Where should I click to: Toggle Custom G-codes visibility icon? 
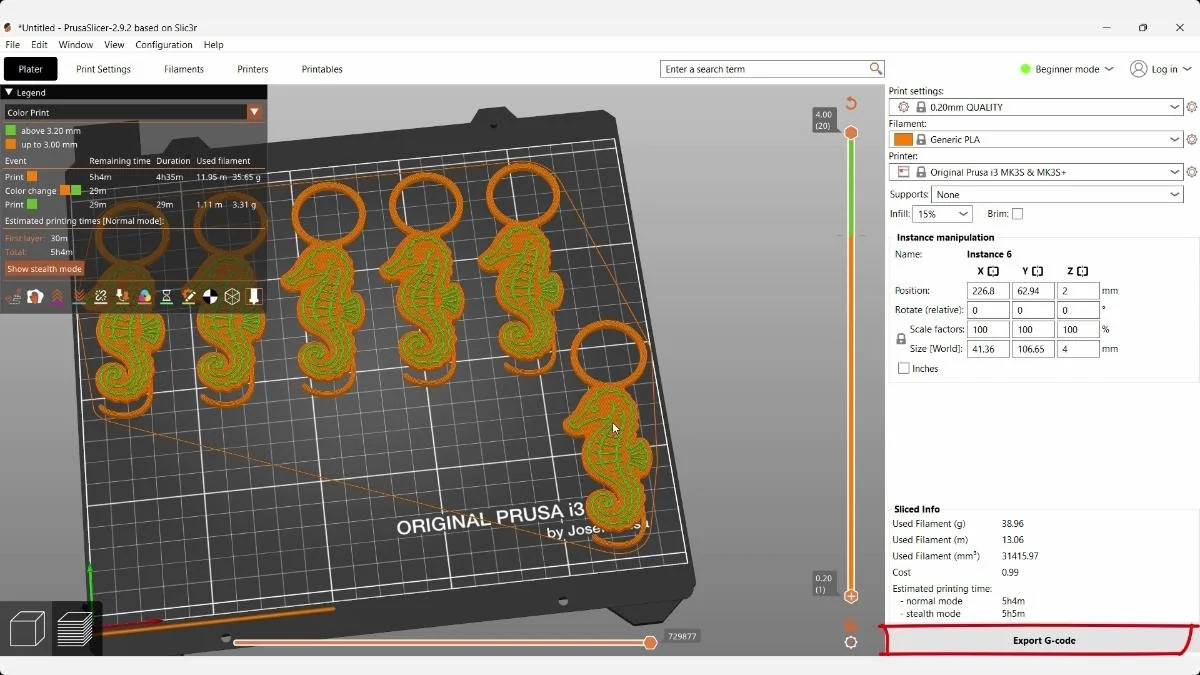click(188, 296)
